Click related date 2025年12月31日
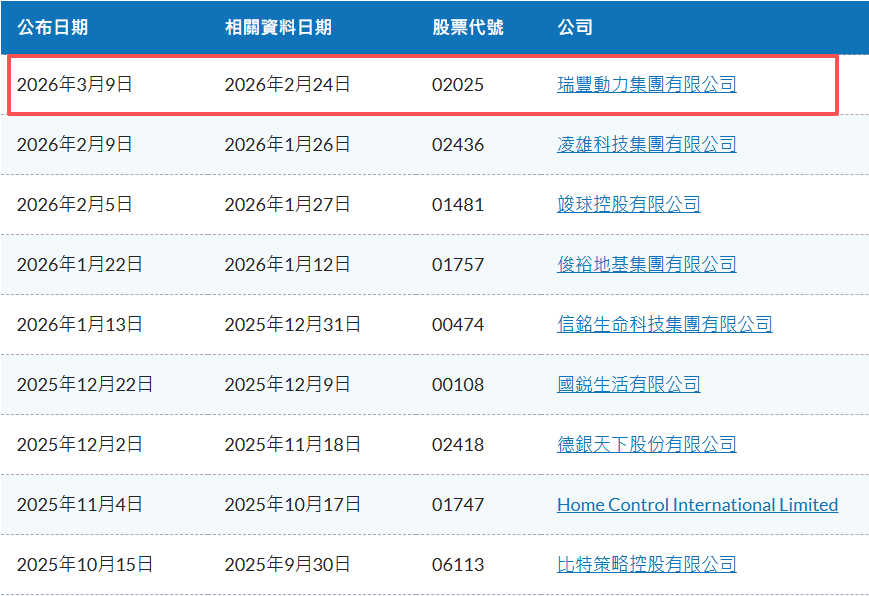 click(x=293, y=324)
